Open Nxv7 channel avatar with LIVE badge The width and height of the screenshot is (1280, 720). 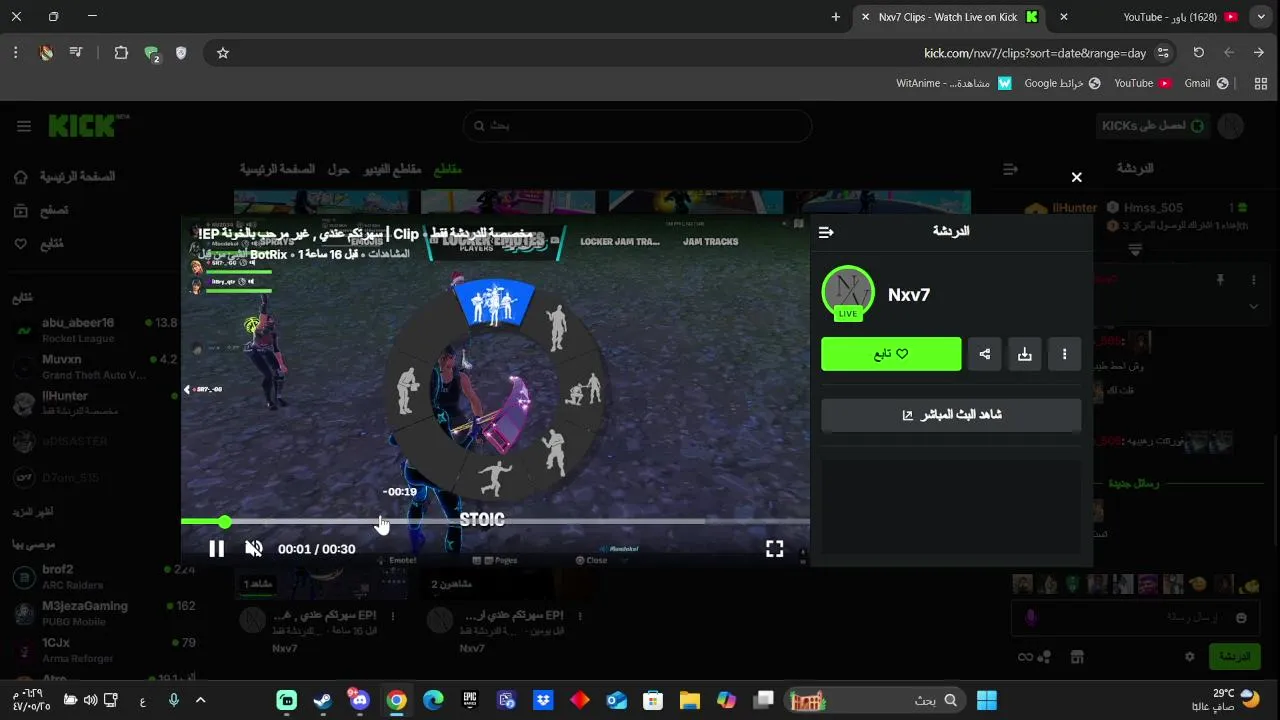click(x=848, y=293)
